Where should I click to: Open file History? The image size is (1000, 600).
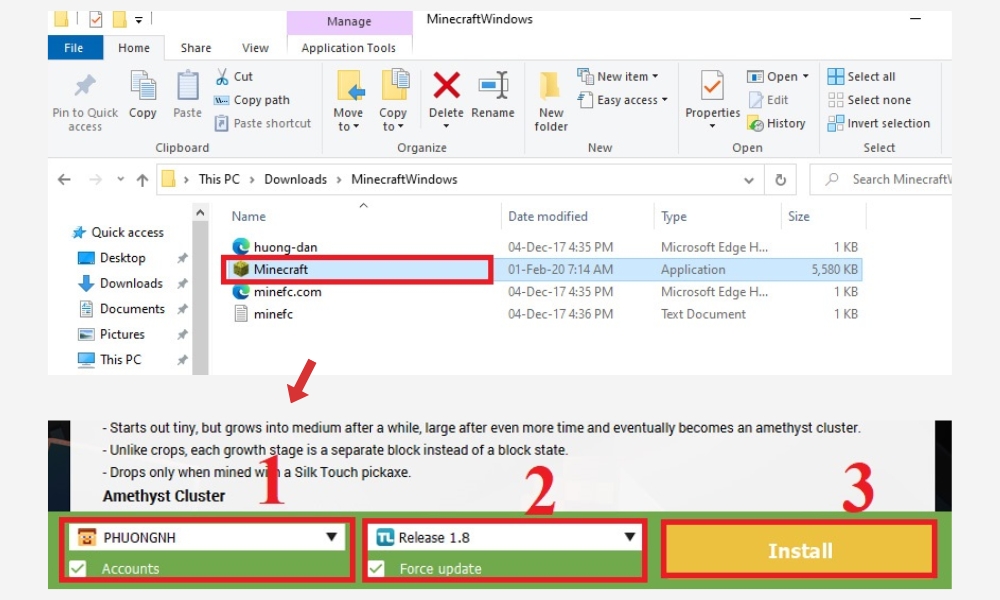click(x=776, y=124)
